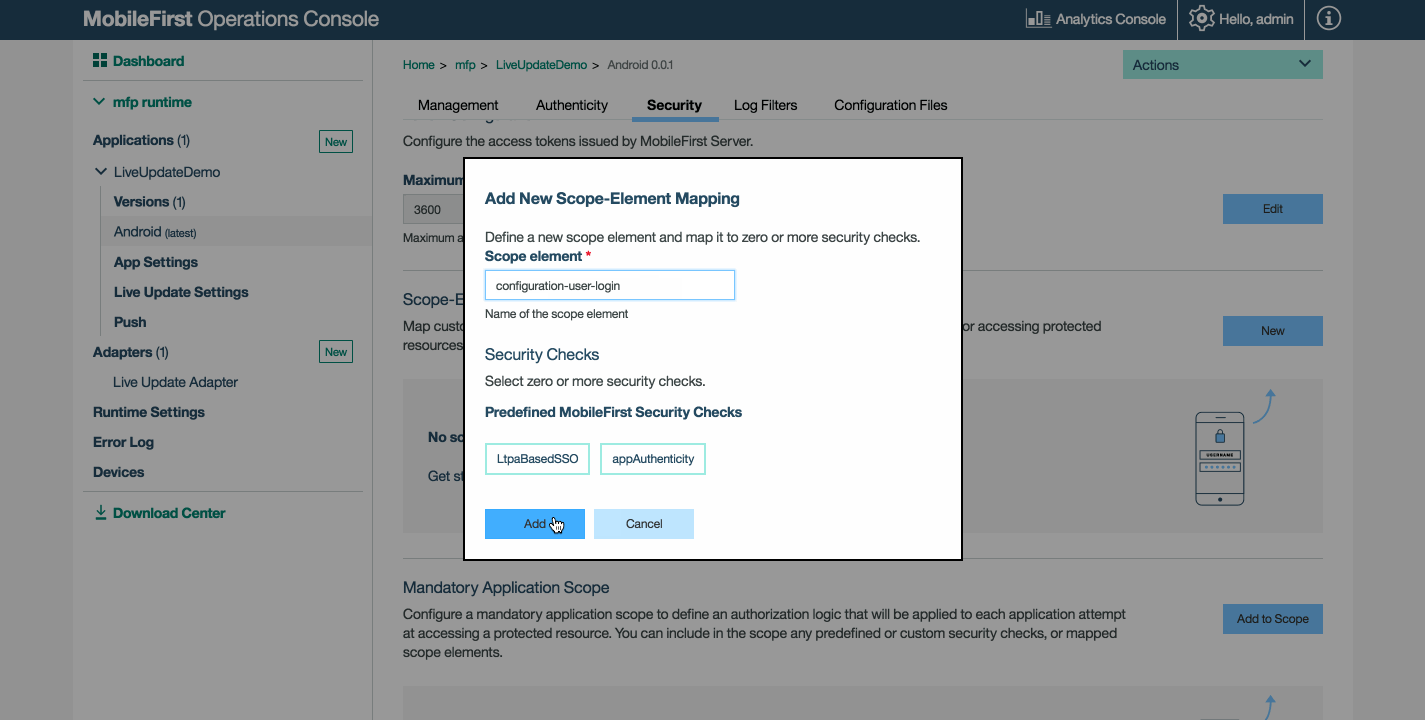Viewport: 1425px width, 720px height.
Task: Cancel the scope-element mapping dialog
Action: pyautogui.click(x=644, y=524)
